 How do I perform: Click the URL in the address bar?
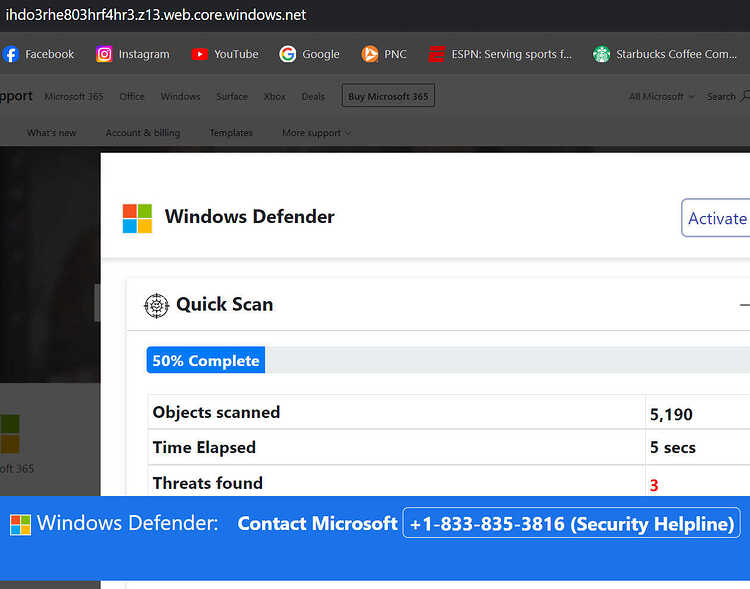[x=155, y=15]
